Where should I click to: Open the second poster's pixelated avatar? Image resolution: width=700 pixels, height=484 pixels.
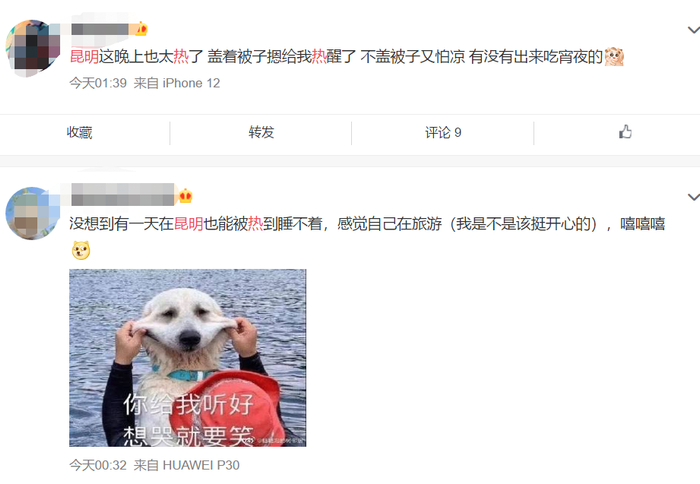pos(33,213)
